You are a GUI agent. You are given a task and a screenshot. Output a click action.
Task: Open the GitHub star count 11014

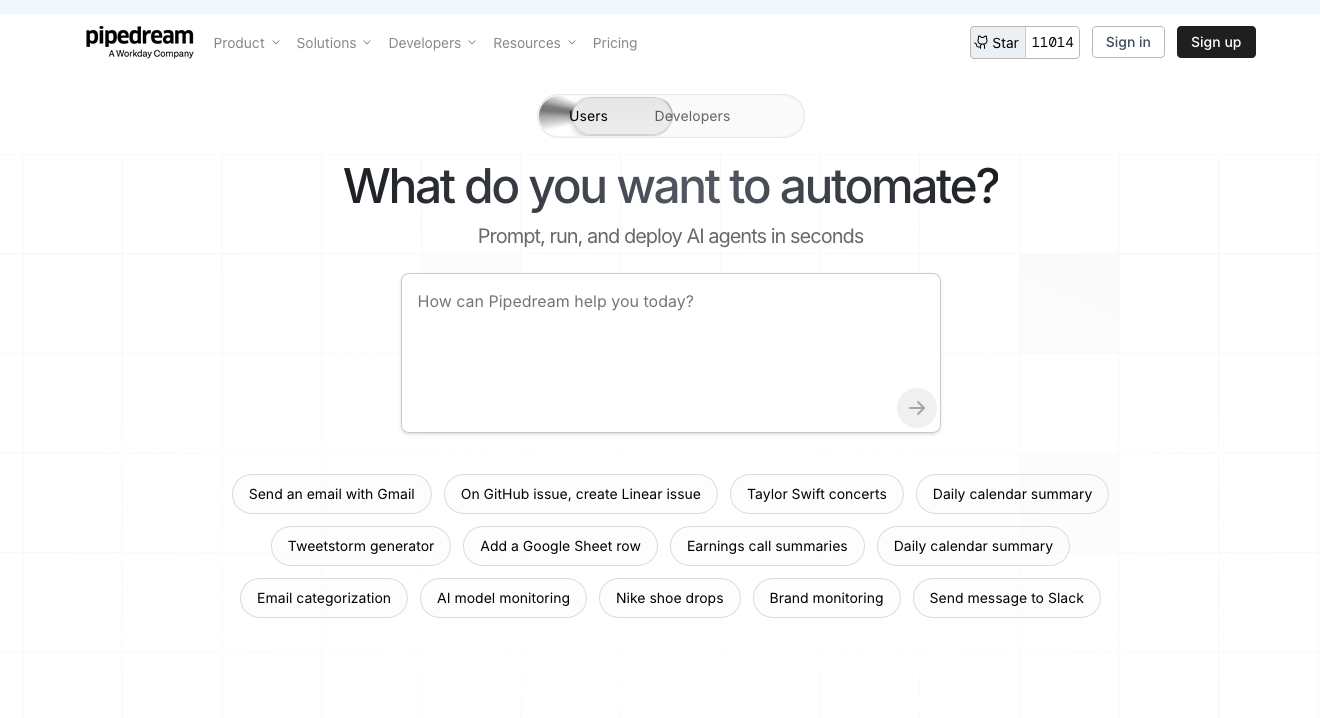click(1052, 43)
